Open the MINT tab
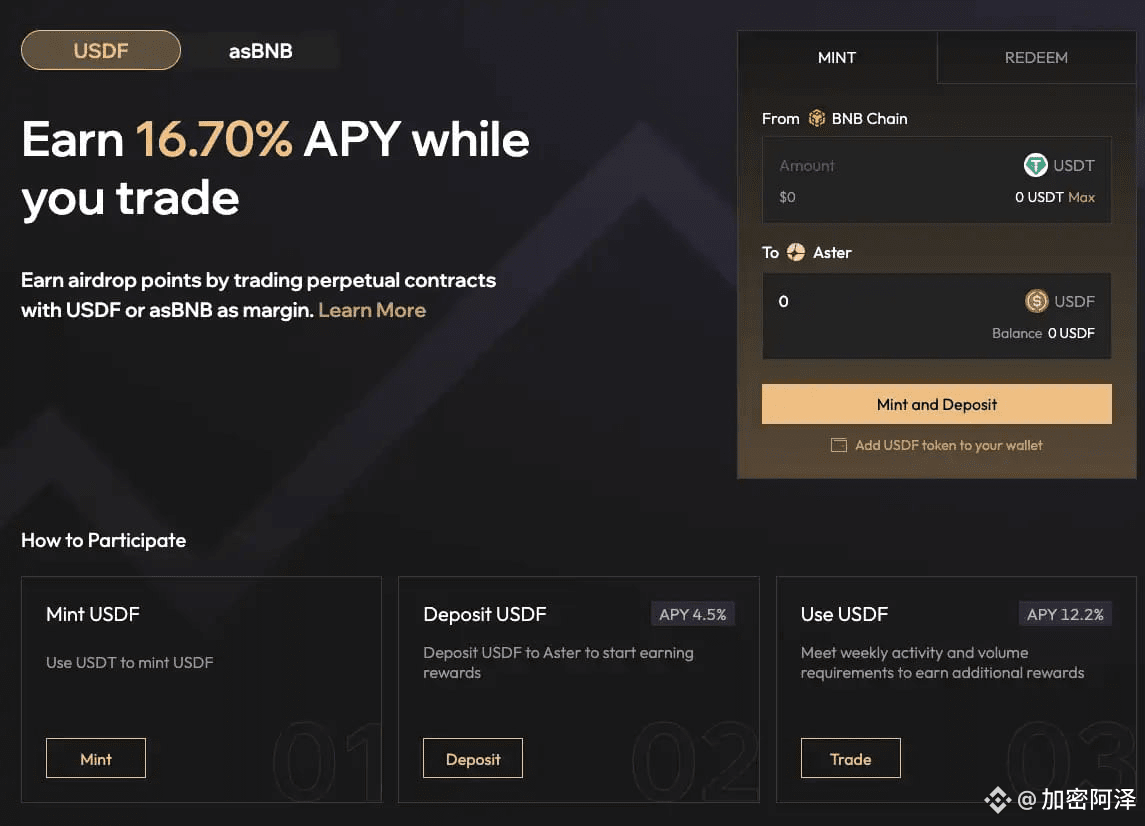The width and height of the screenshot is (1145, 826). tap(837, 58)
